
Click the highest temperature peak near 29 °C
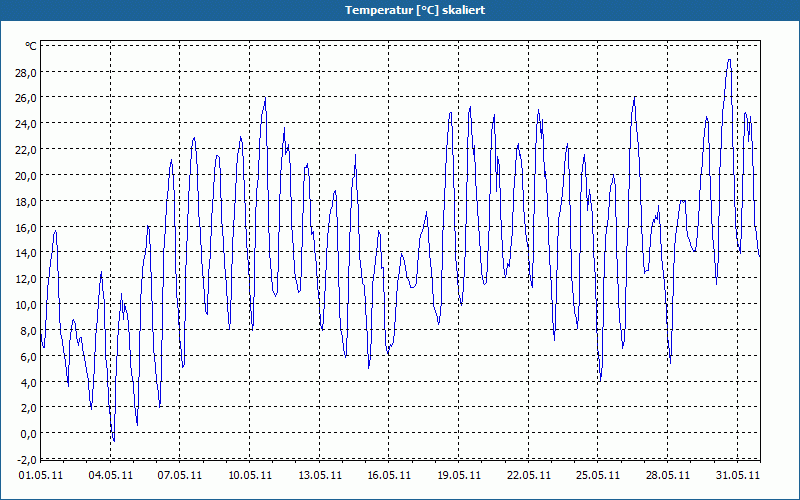tap(730, 60)
